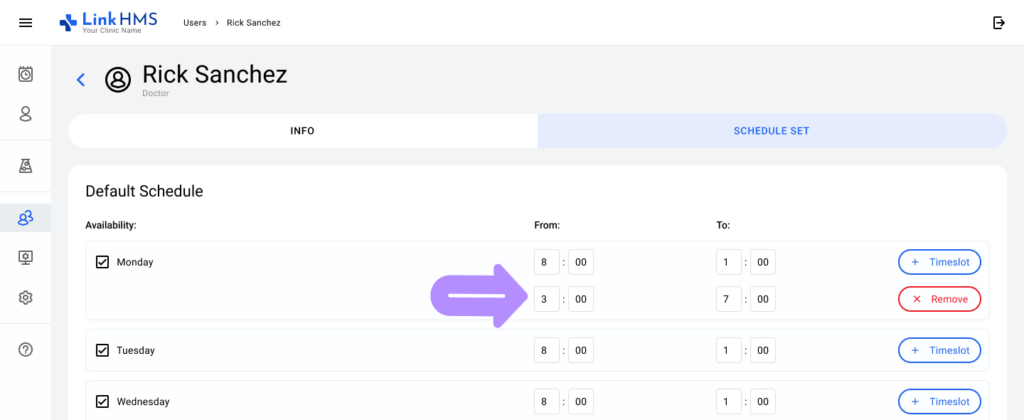Image resolution: width=1024 pixels, height=420 pixels.
Task: Switch to the INFO tab
Action: click(303, 131)
